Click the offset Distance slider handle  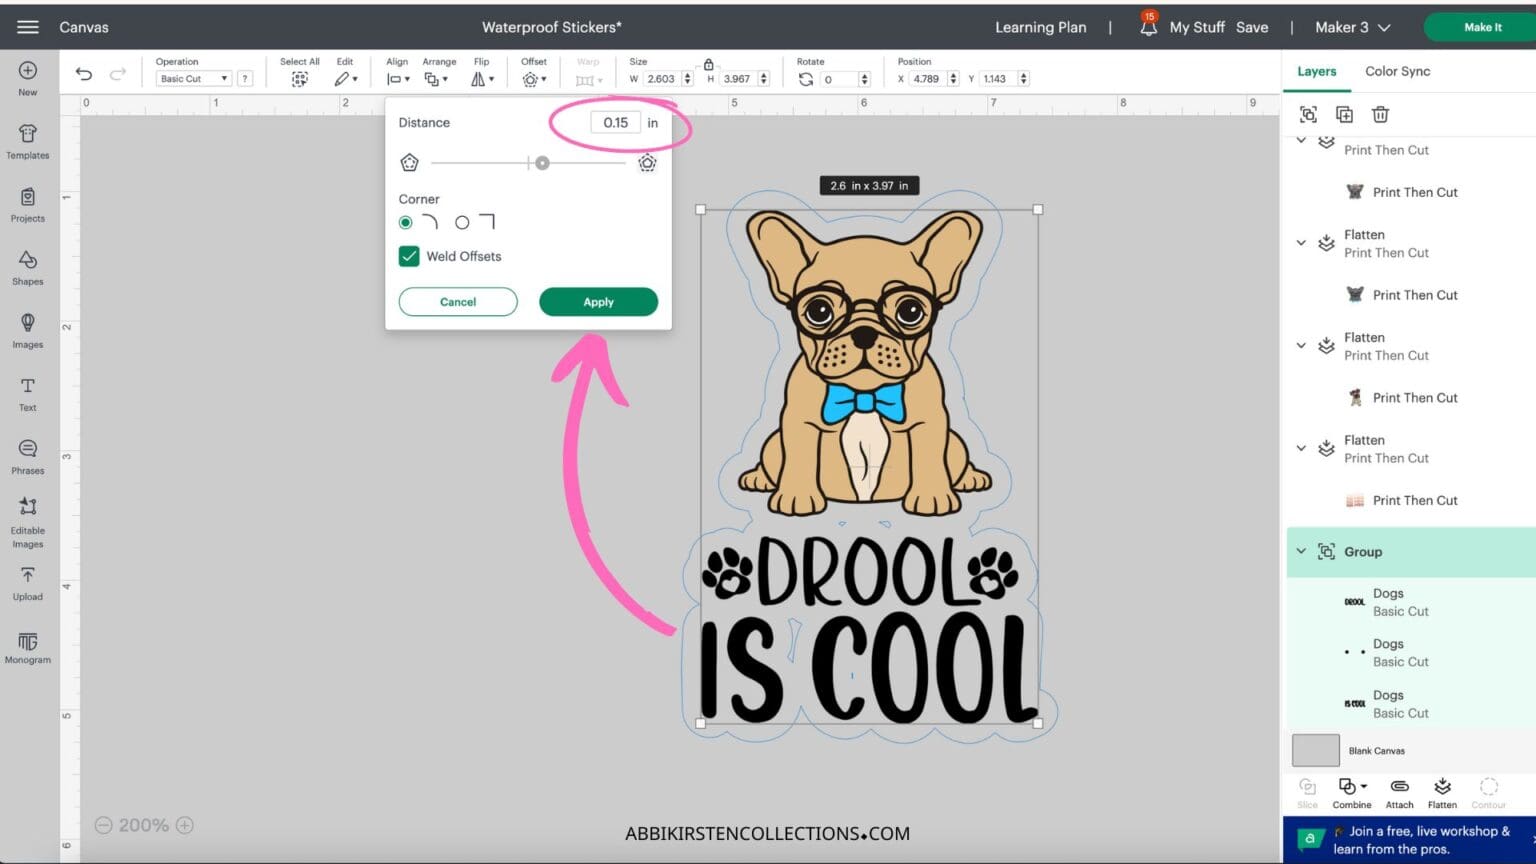click(543, 162)
